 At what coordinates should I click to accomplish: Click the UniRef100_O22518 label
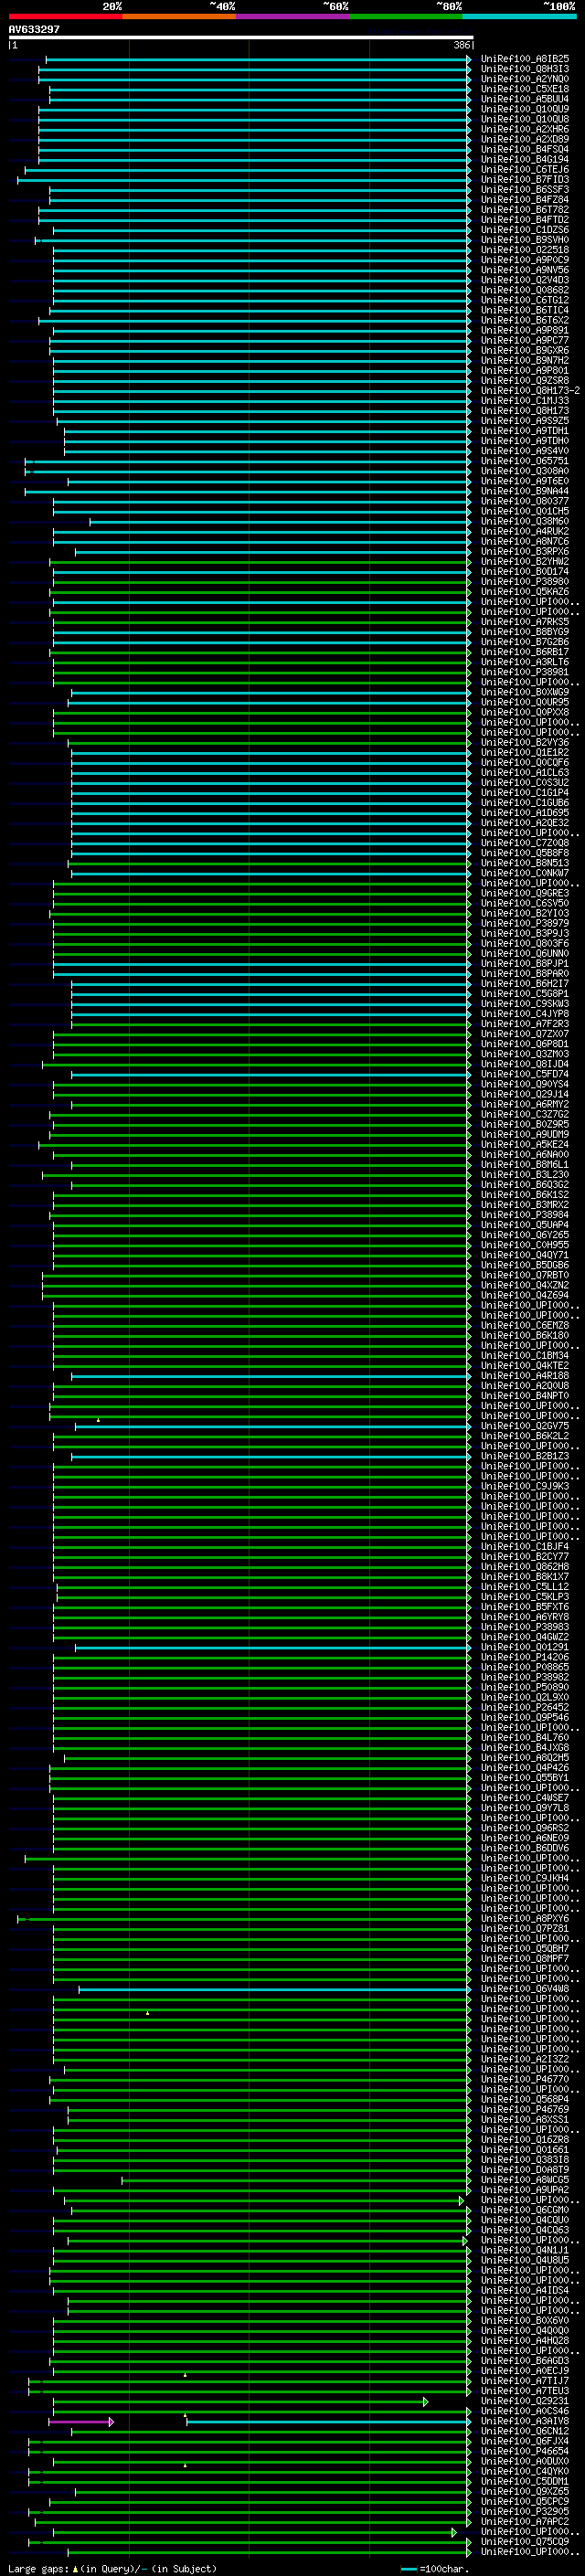pos(525,250)
